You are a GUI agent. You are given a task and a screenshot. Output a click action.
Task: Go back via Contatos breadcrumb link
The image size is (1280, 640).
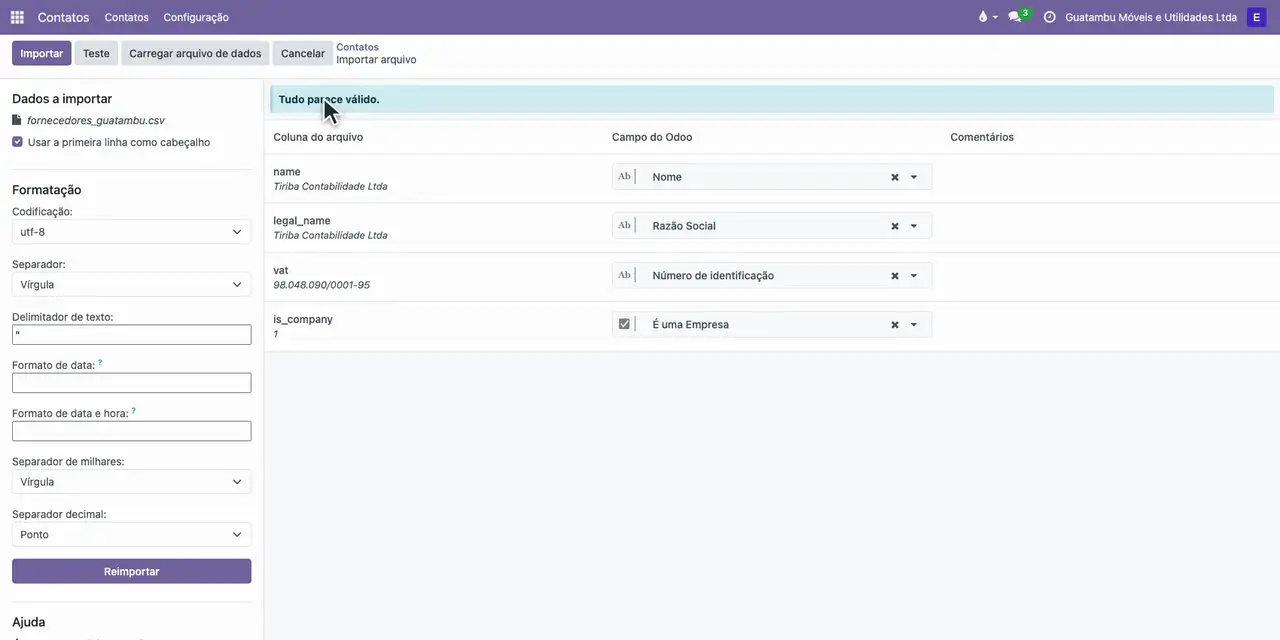pos(357,47)
